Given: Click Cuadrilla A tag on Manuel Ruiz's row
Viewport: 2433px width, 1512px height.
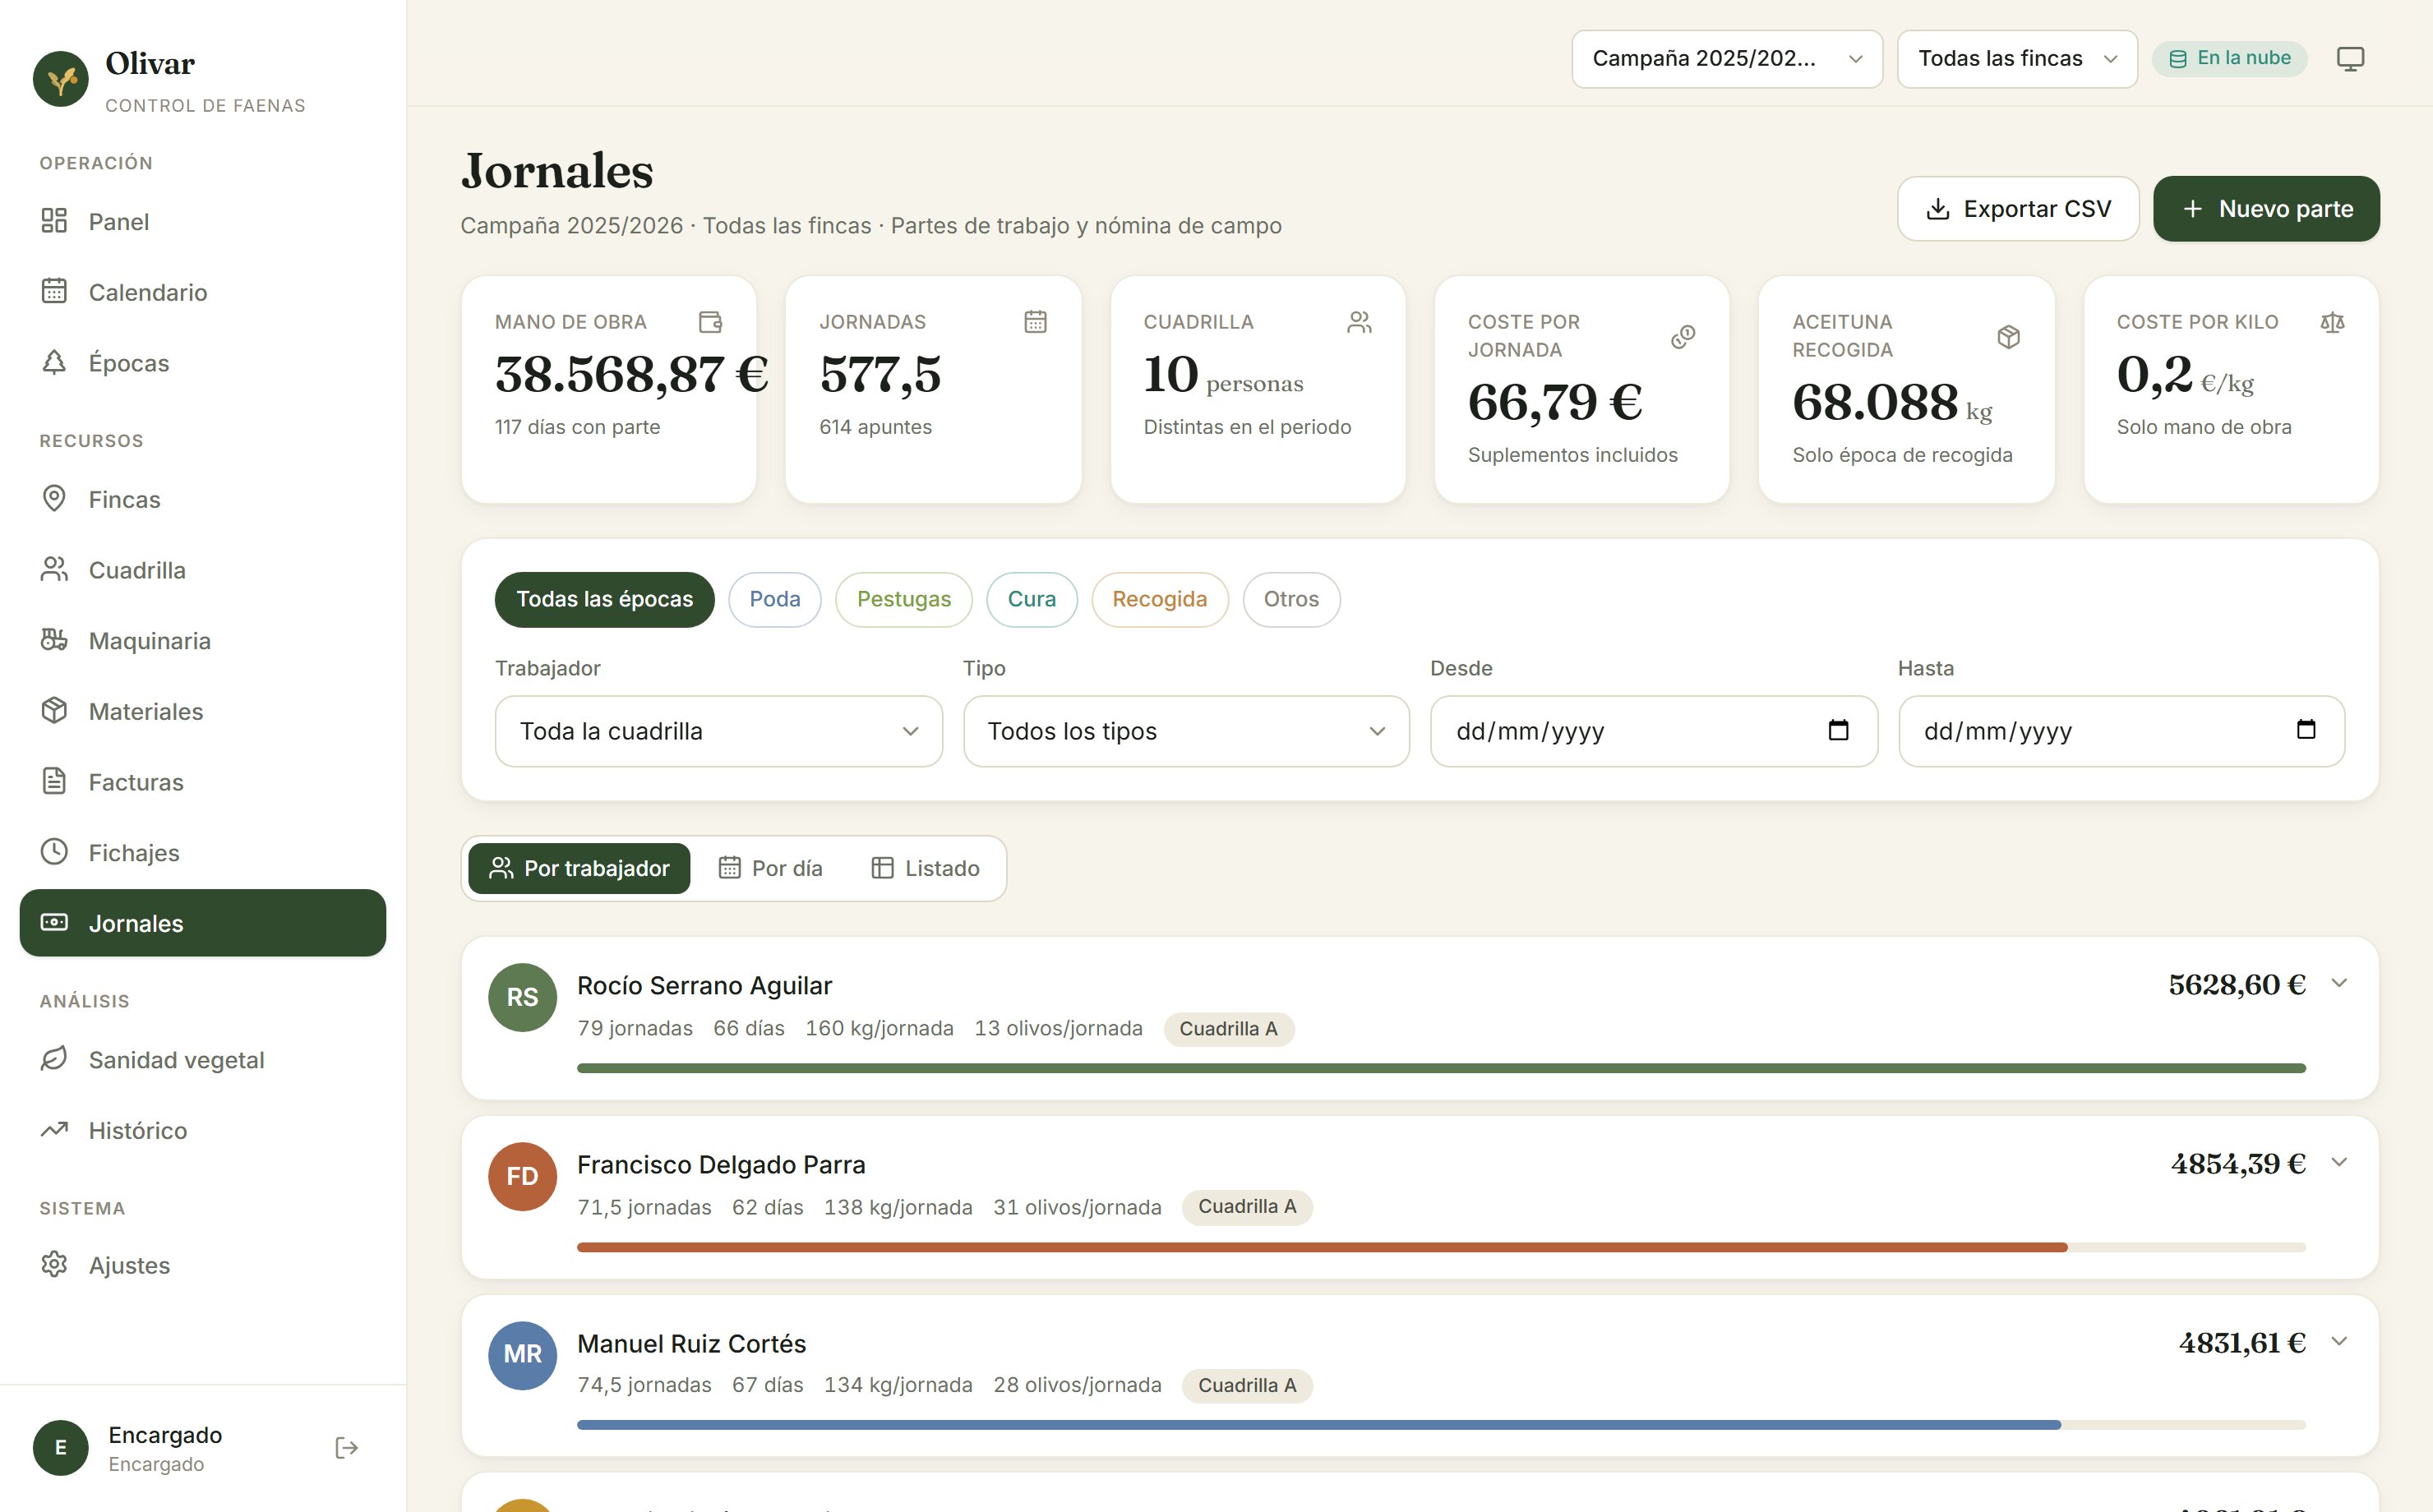Looking at the screenshot, I should 1247,1386.
